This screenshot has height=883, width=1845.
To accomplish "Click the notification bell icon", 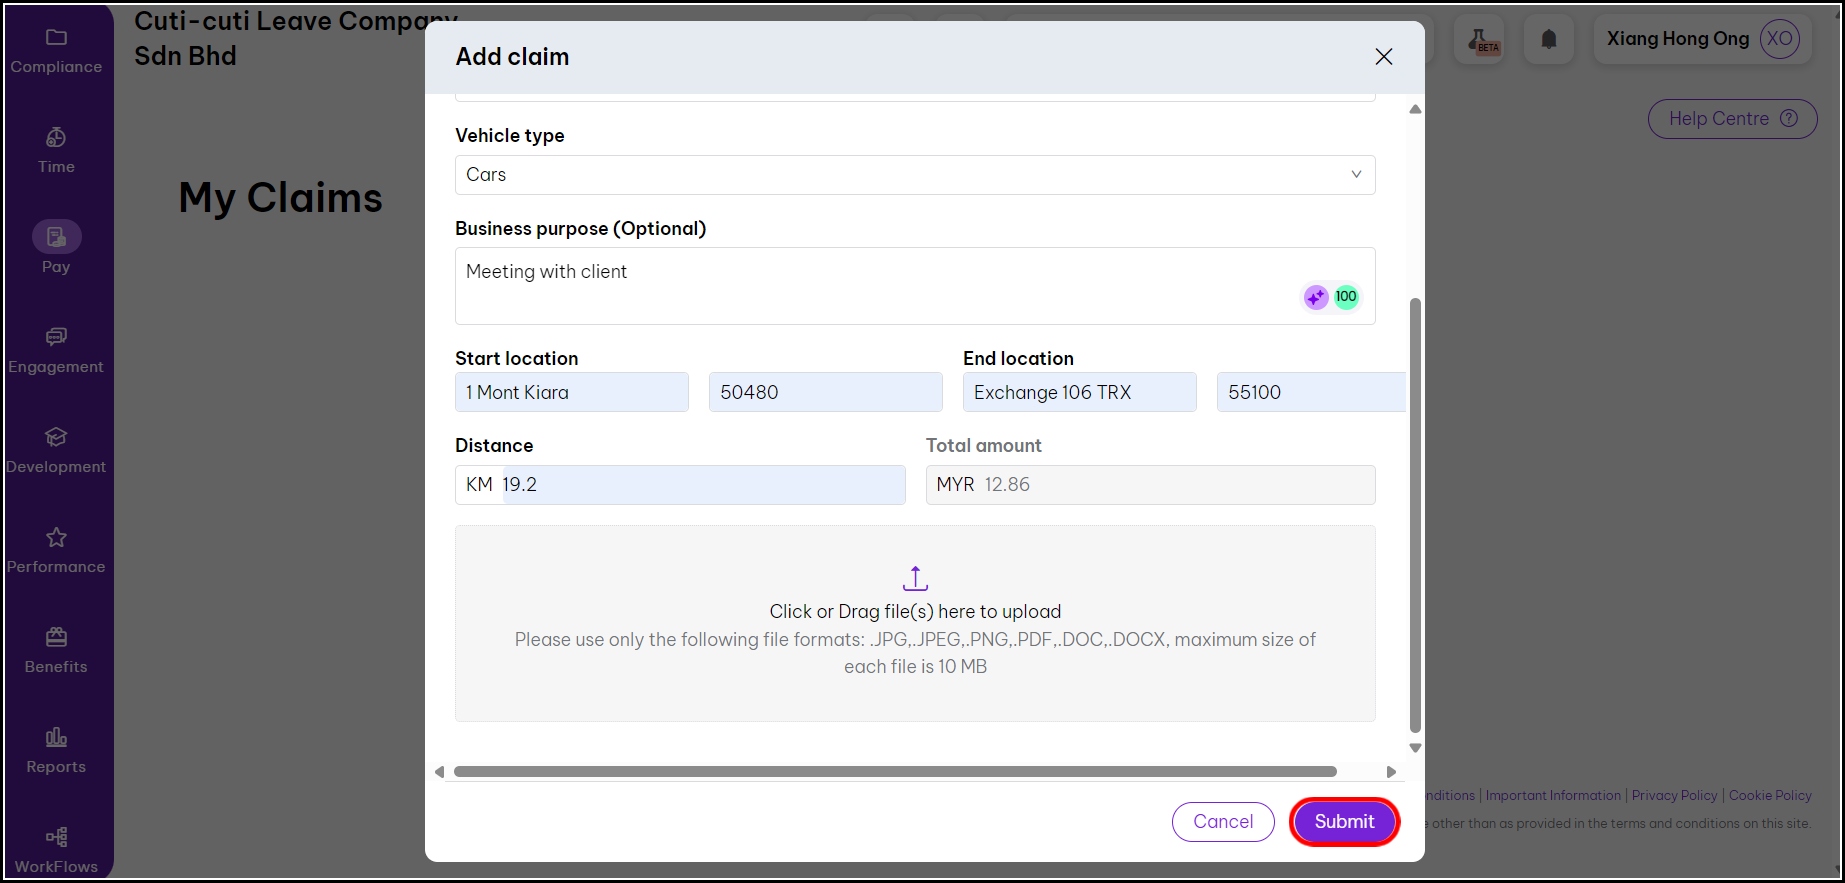I will 1548,40.
